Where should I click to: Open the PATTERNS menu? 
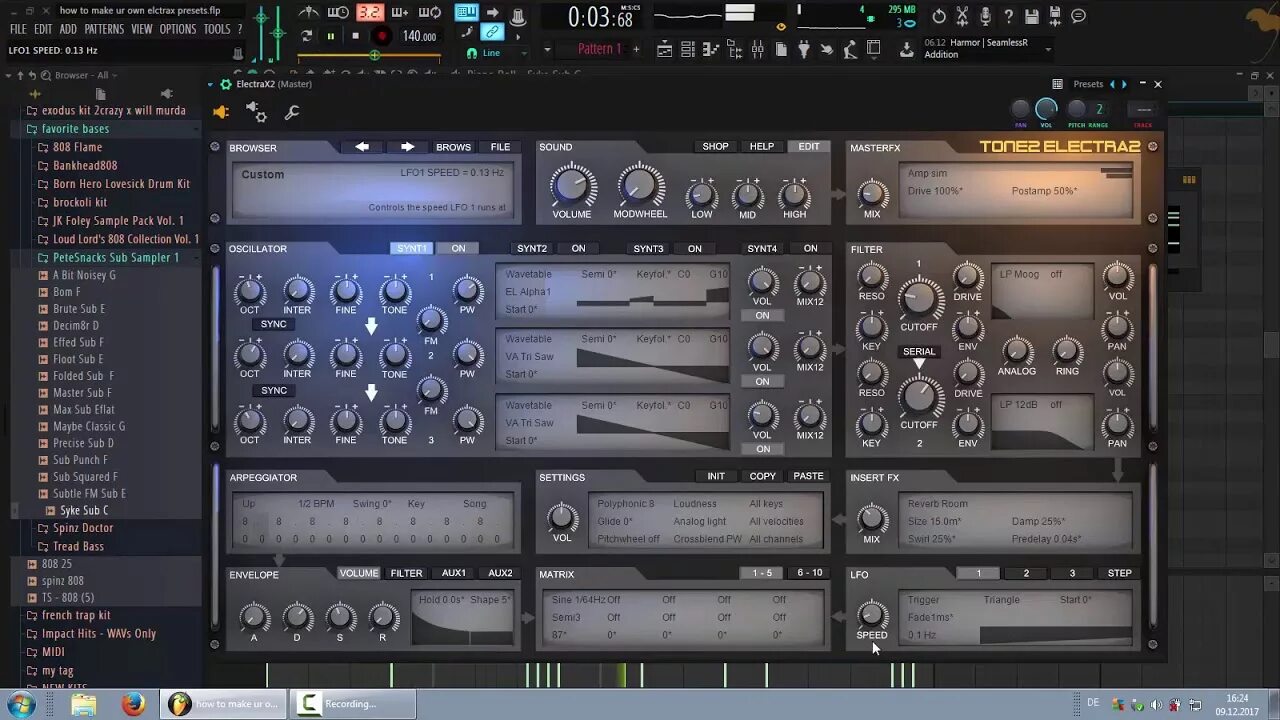pyautogui.click(x=104, y=29)
